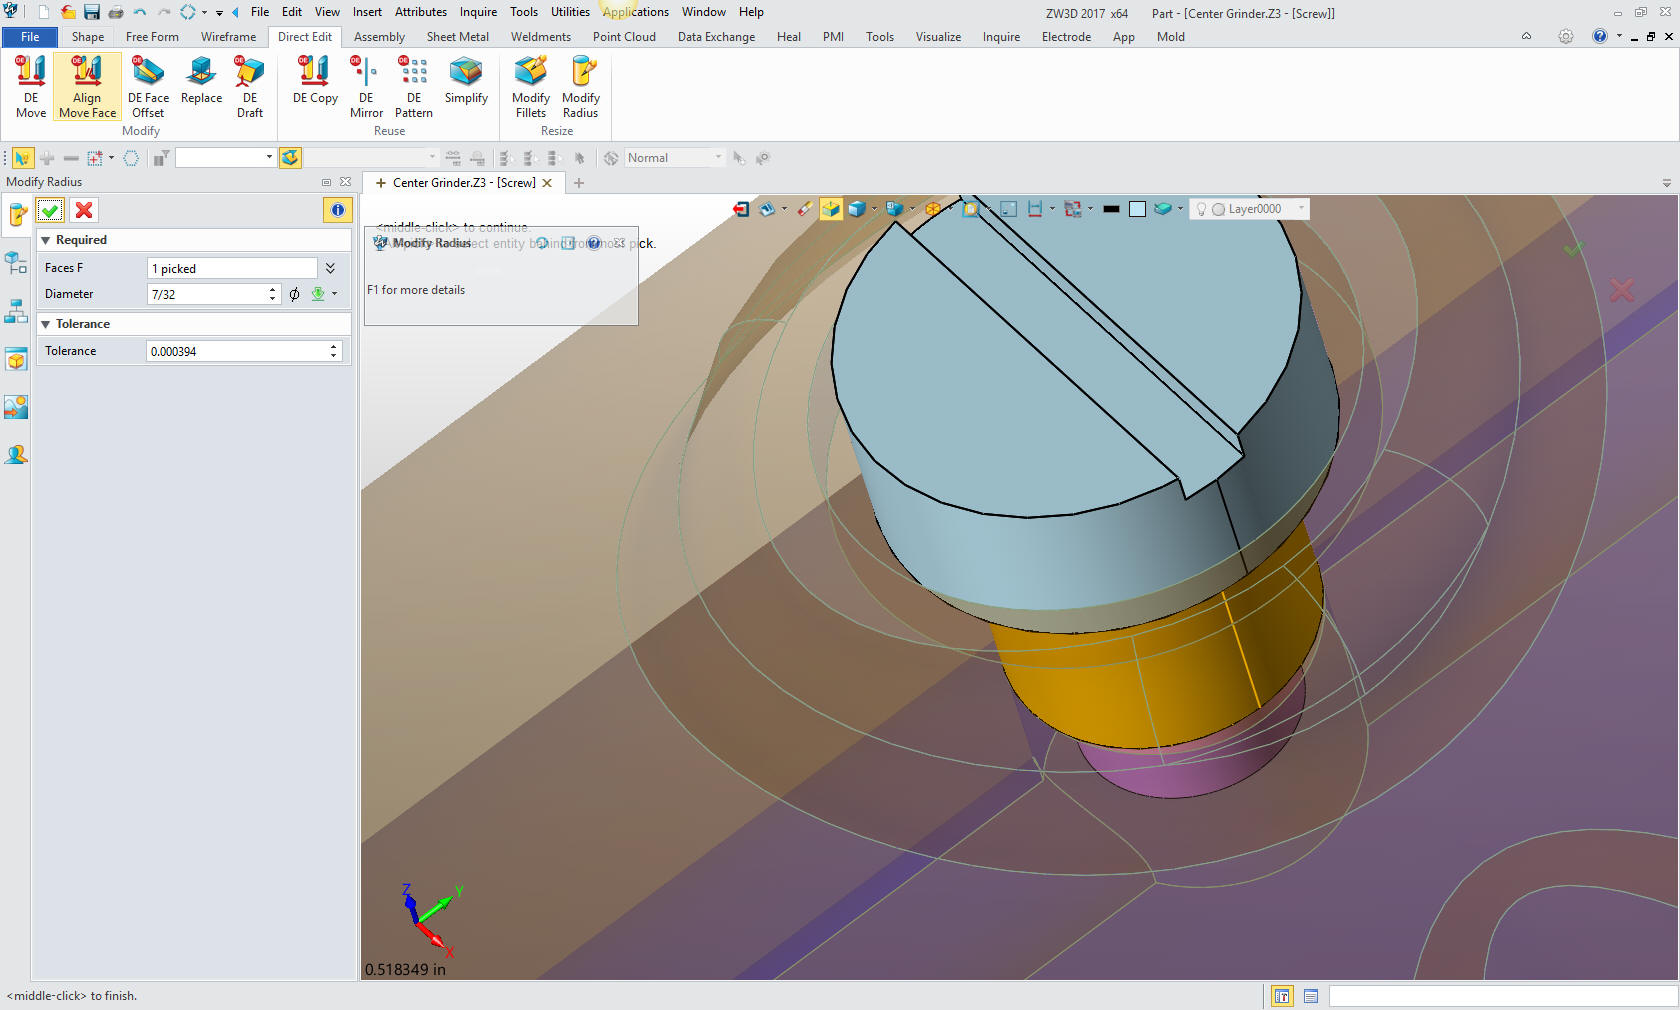The width and height of the screenshot is (1680, 1010).
Task: Open the Layer0000 dropdown
Action: tap(1301, 209)
